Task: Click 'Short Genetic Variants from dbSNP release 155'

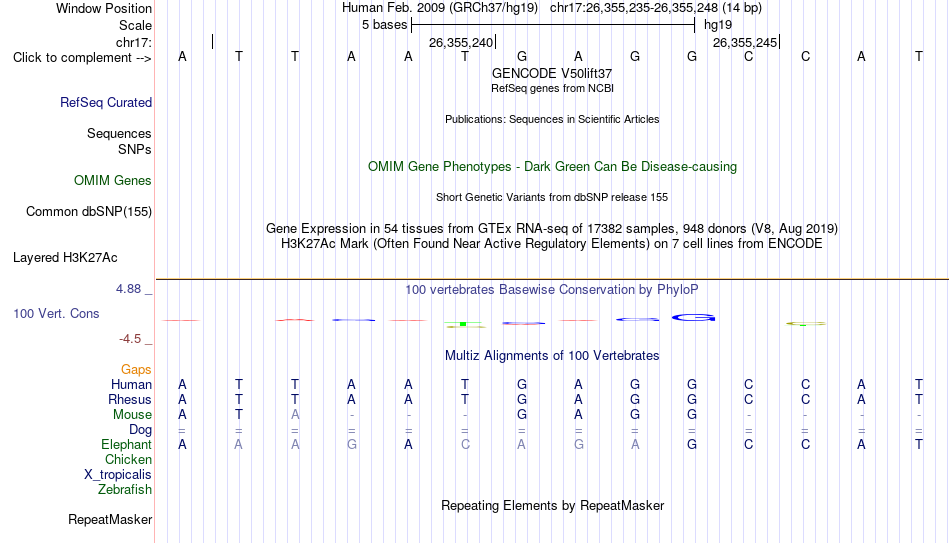Action: tap(552, 198)
